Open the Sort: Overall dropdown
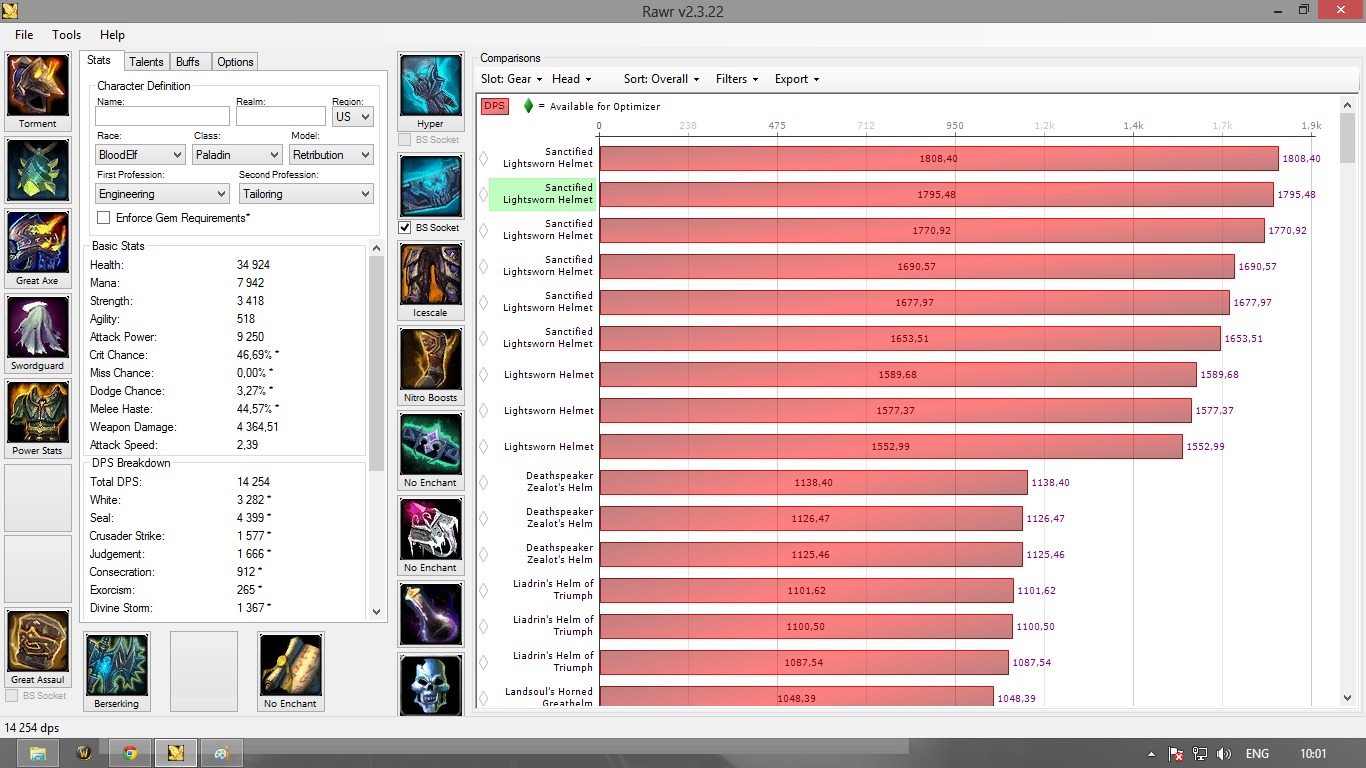Image resolution: width=1366 pixels, height=768 pixels. (x=661, y=79)
